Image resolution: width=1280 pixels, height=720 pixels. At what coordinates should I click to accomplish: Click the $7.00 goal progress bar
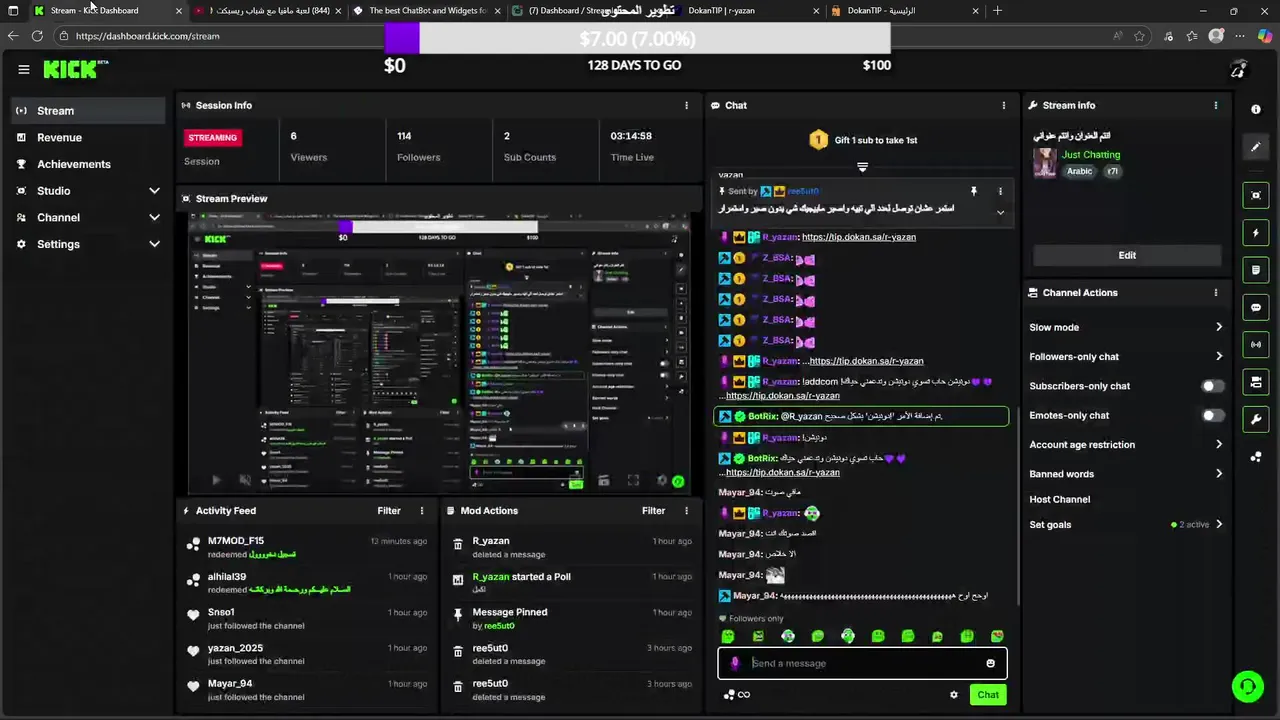click(637, 39)
